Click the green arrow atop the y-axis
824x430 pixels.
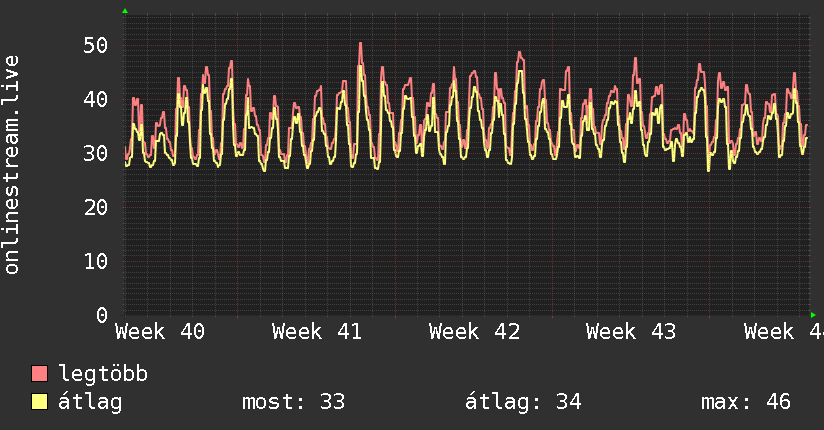[x=125, y=11]
